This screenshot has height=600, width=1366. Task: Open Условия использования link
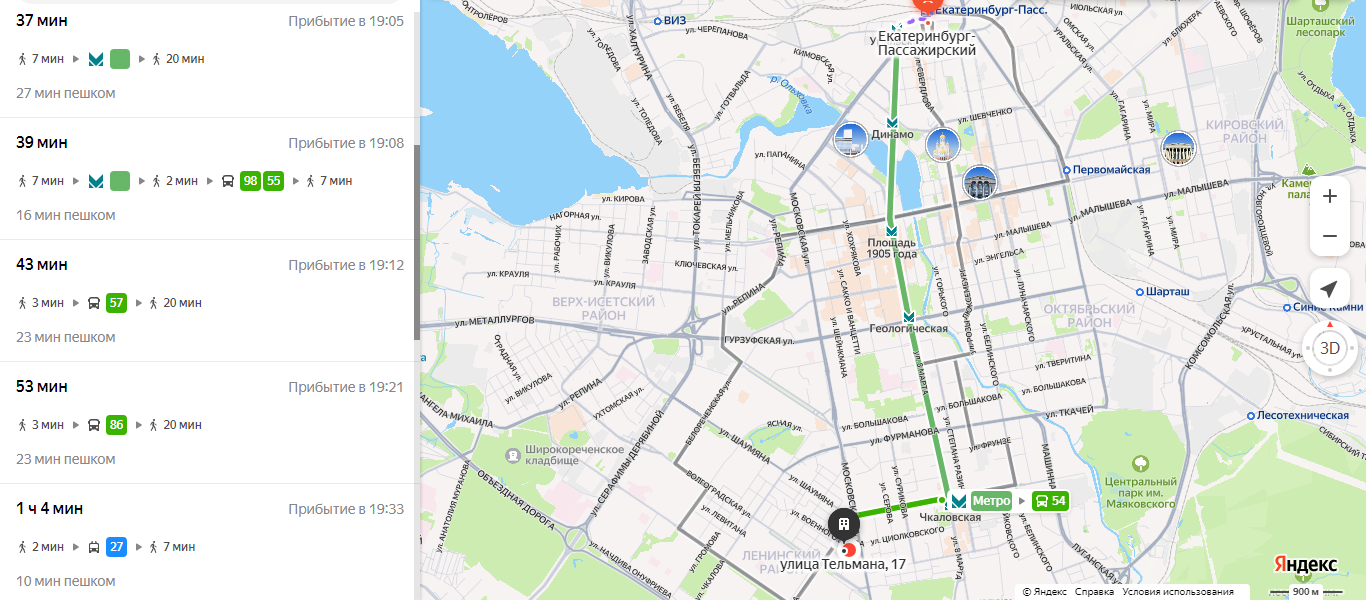(1177, 592)
